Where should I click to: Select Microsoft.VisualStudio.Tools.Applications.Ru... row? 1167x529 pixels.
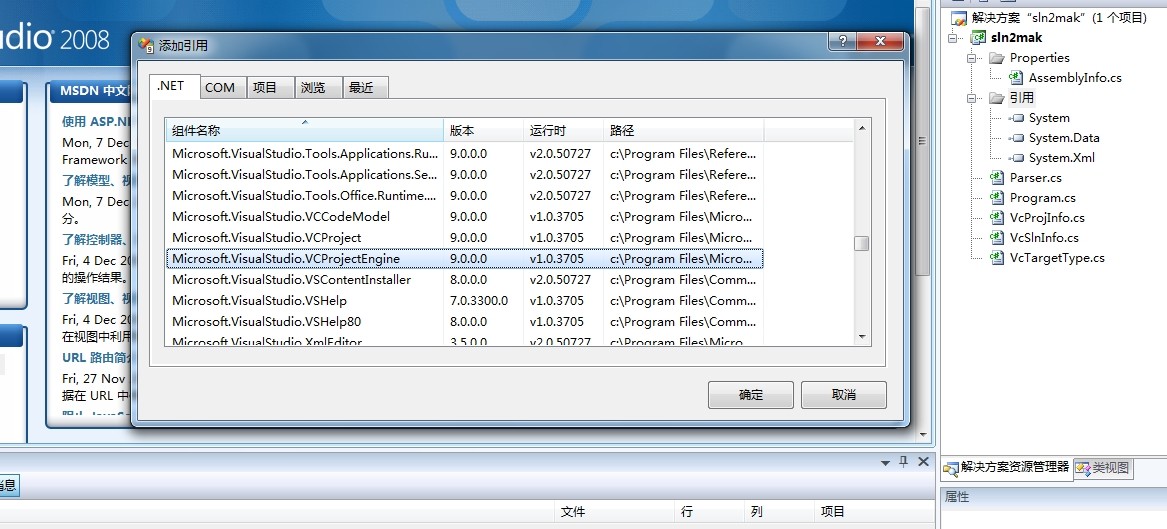[x=464, y=154]
